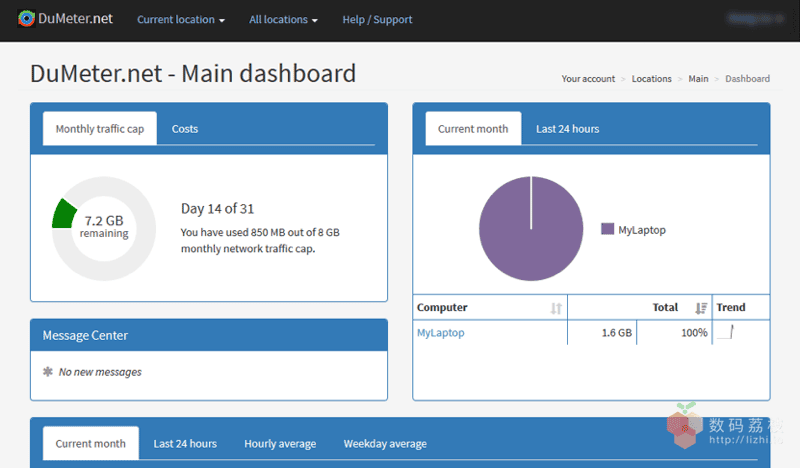
Task: Open the Weekday average tab
Action: (x=385, y=444)
